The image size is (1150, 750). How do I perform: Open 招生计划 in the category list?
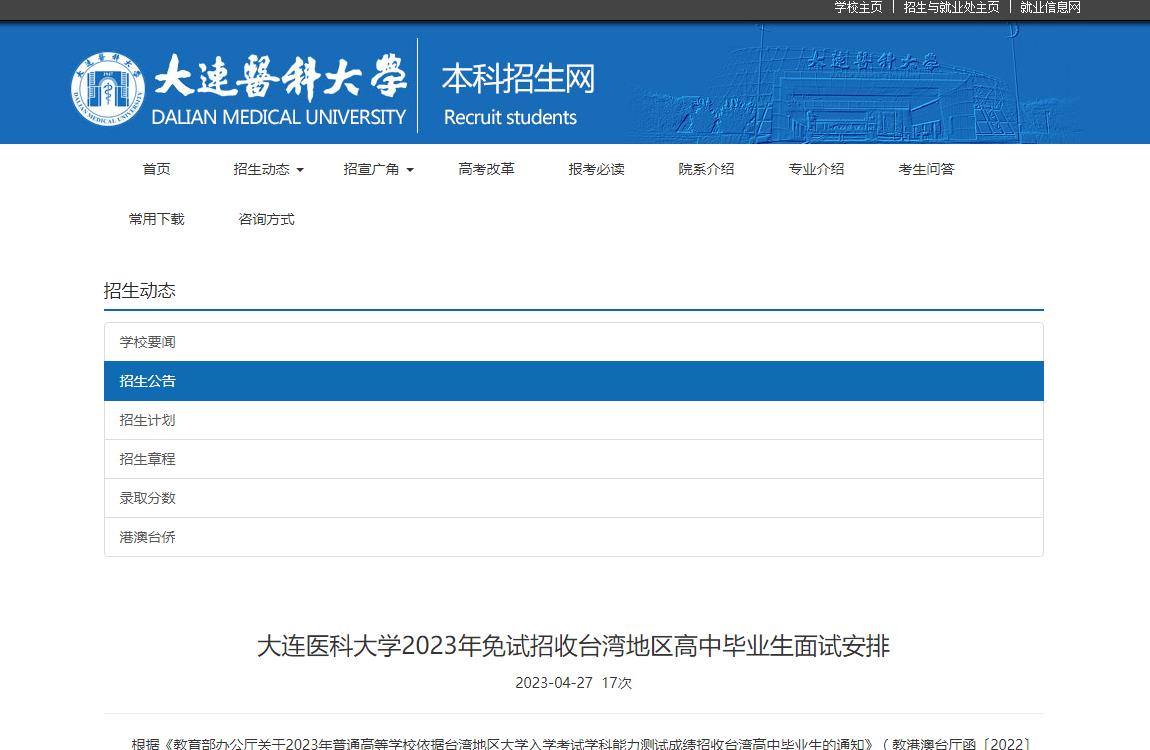(x=574, y=420)
